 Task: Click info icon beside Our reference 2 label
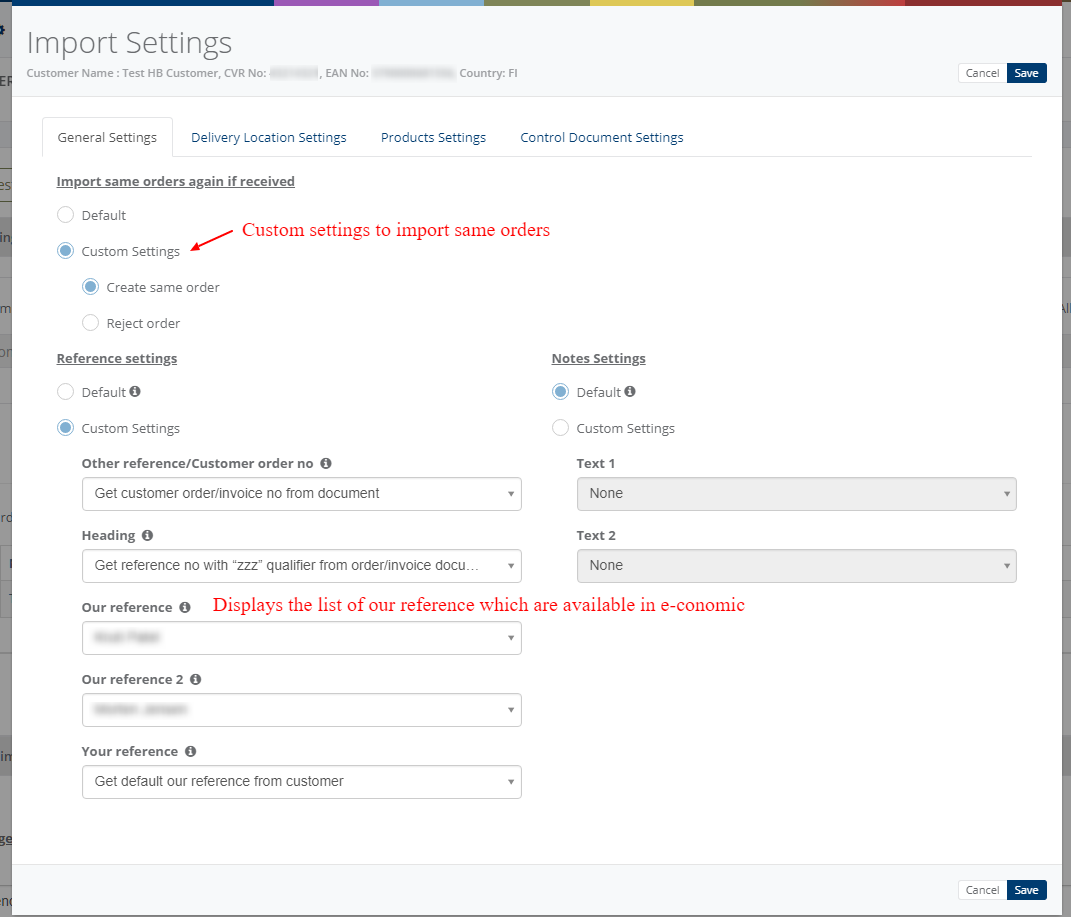[x=195, y=679]
